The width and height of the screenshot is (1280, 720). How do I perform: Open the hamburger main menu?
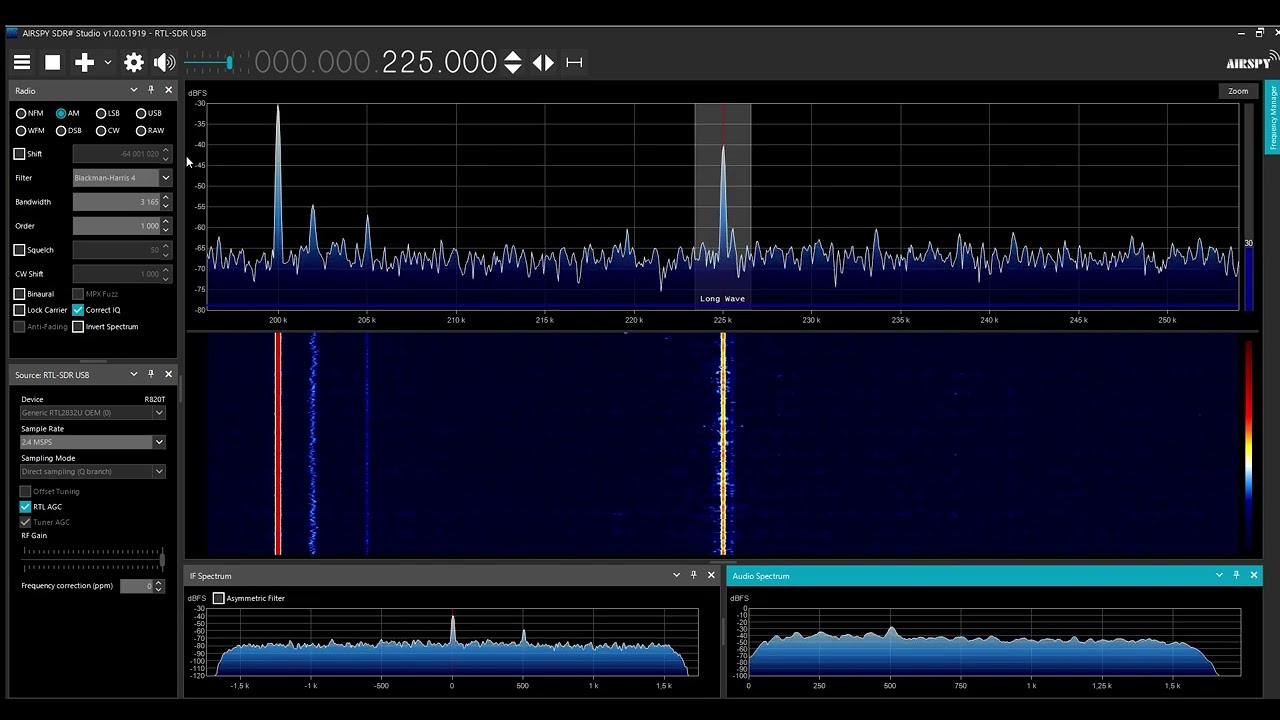(x=21, y=62)
